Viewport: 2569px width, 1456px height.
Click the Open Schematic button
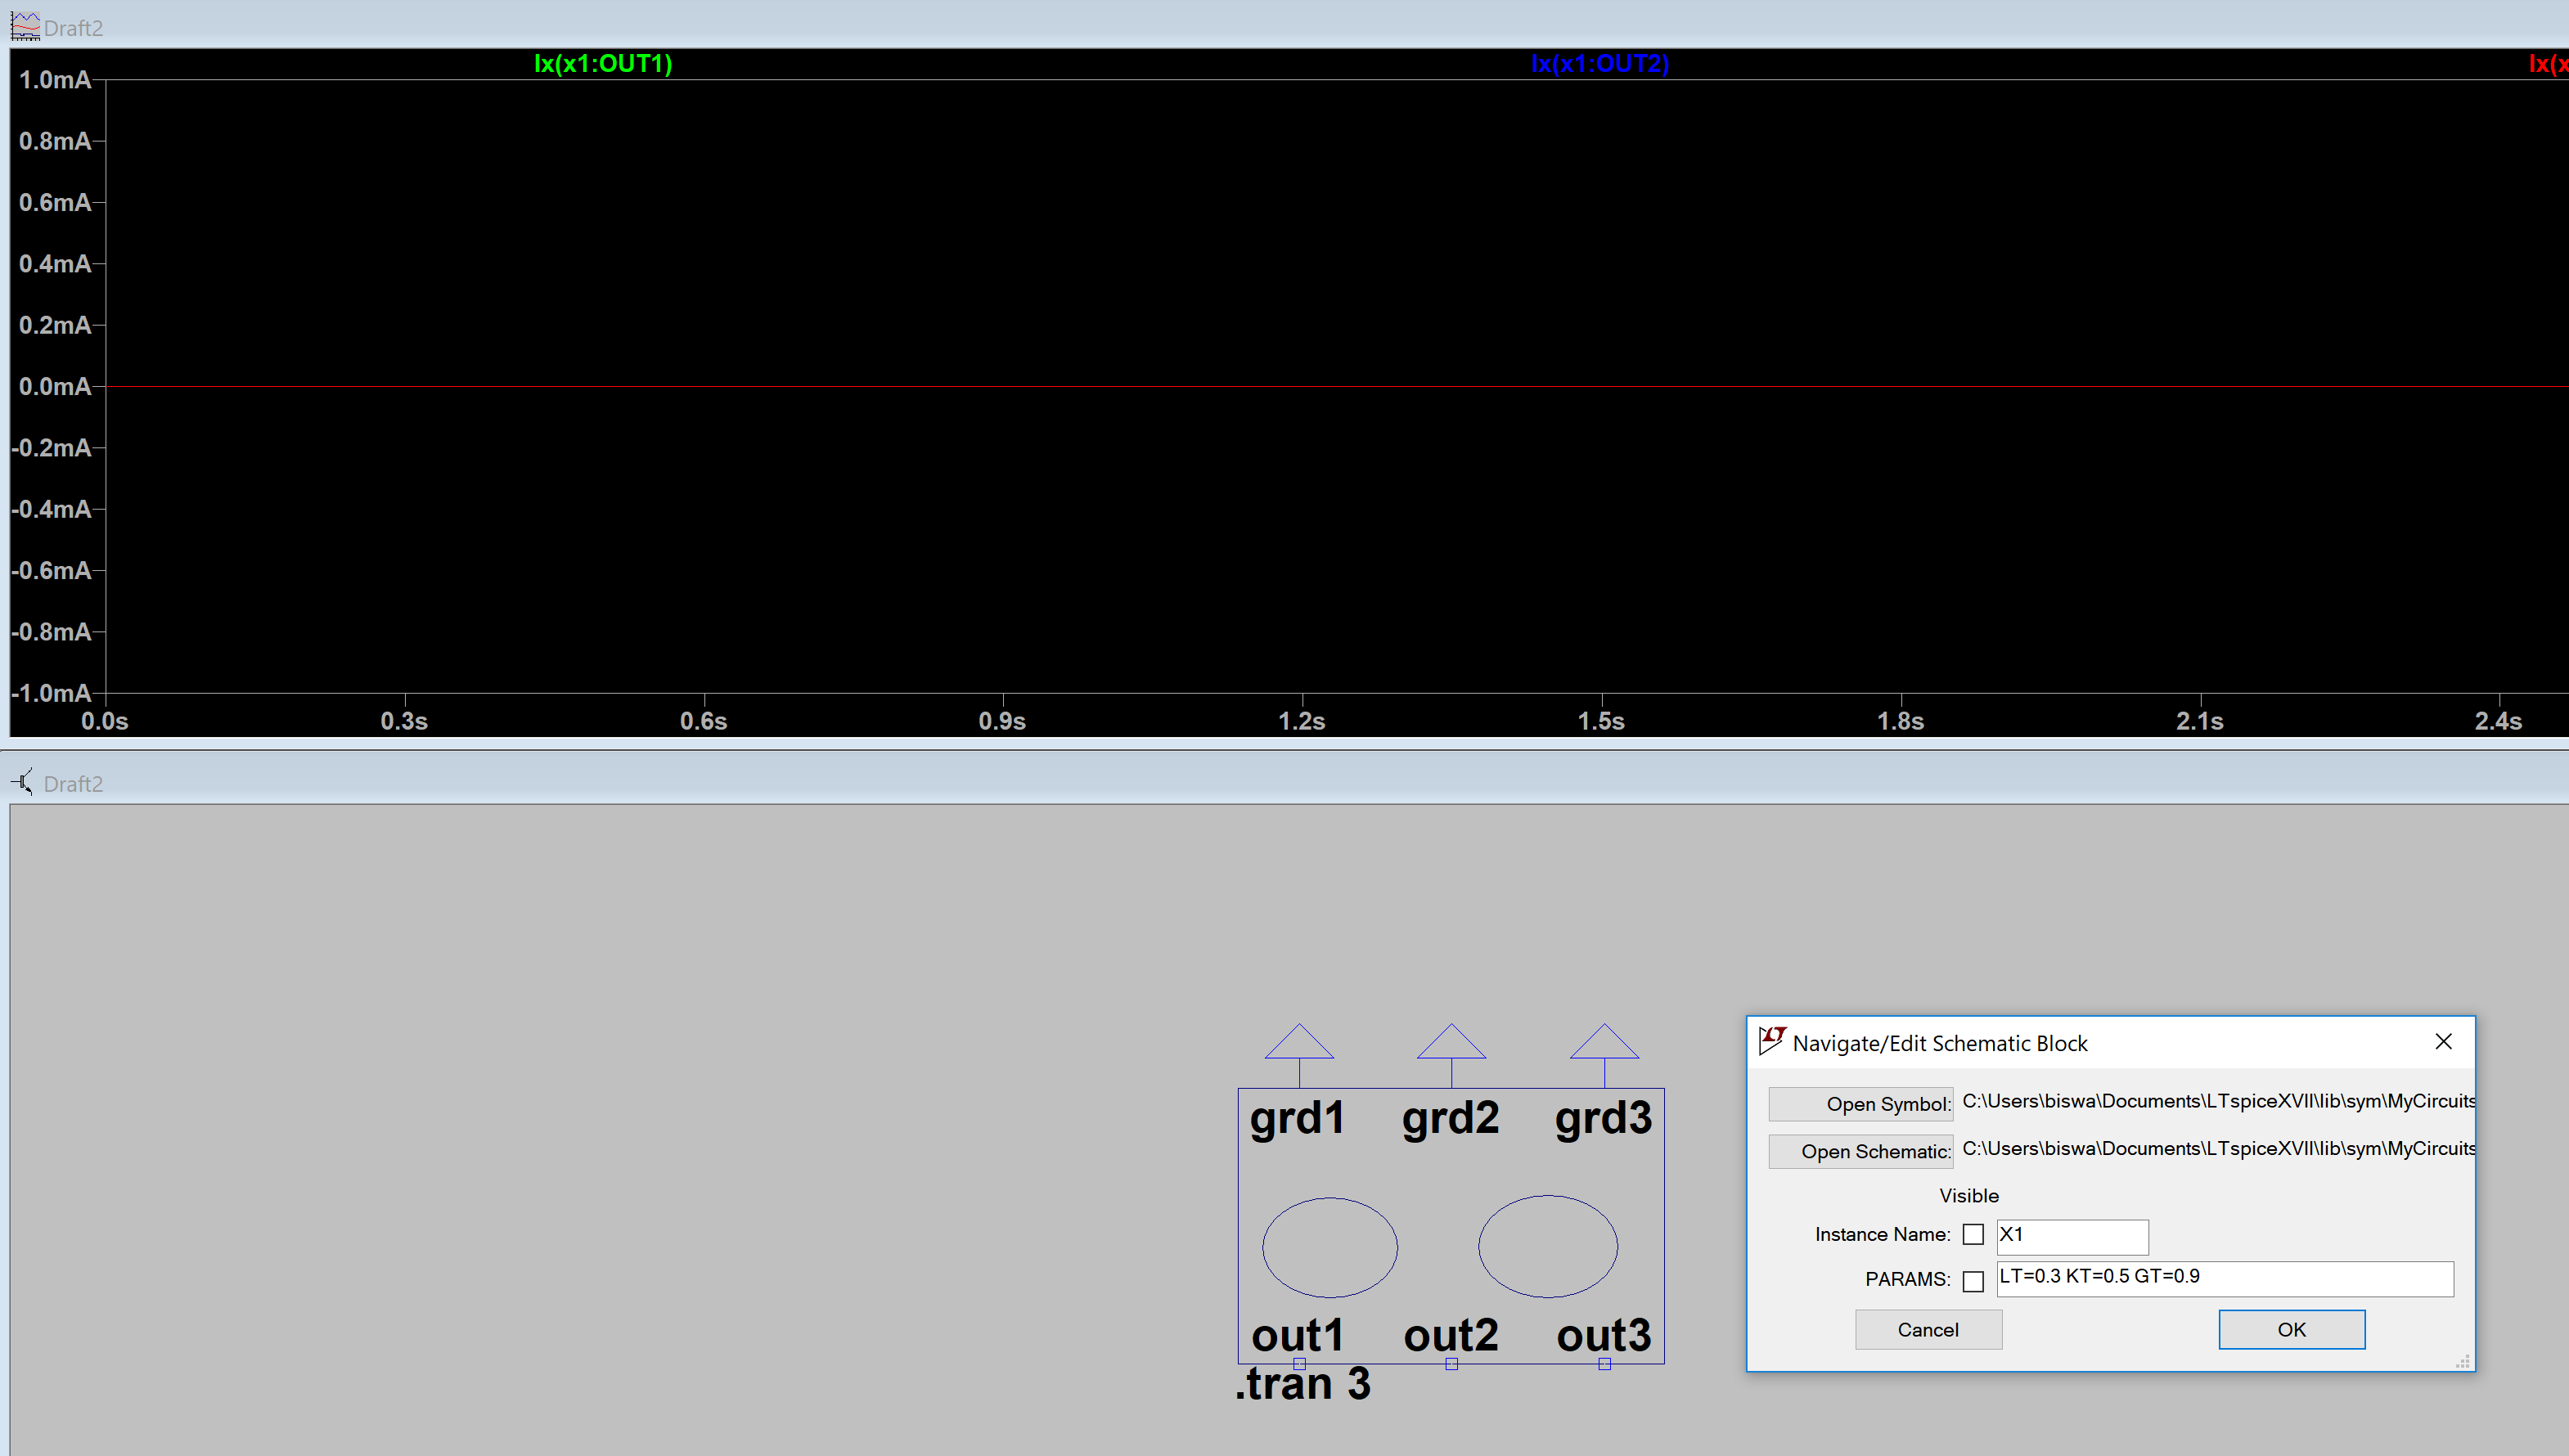tap(1860, 1151)
